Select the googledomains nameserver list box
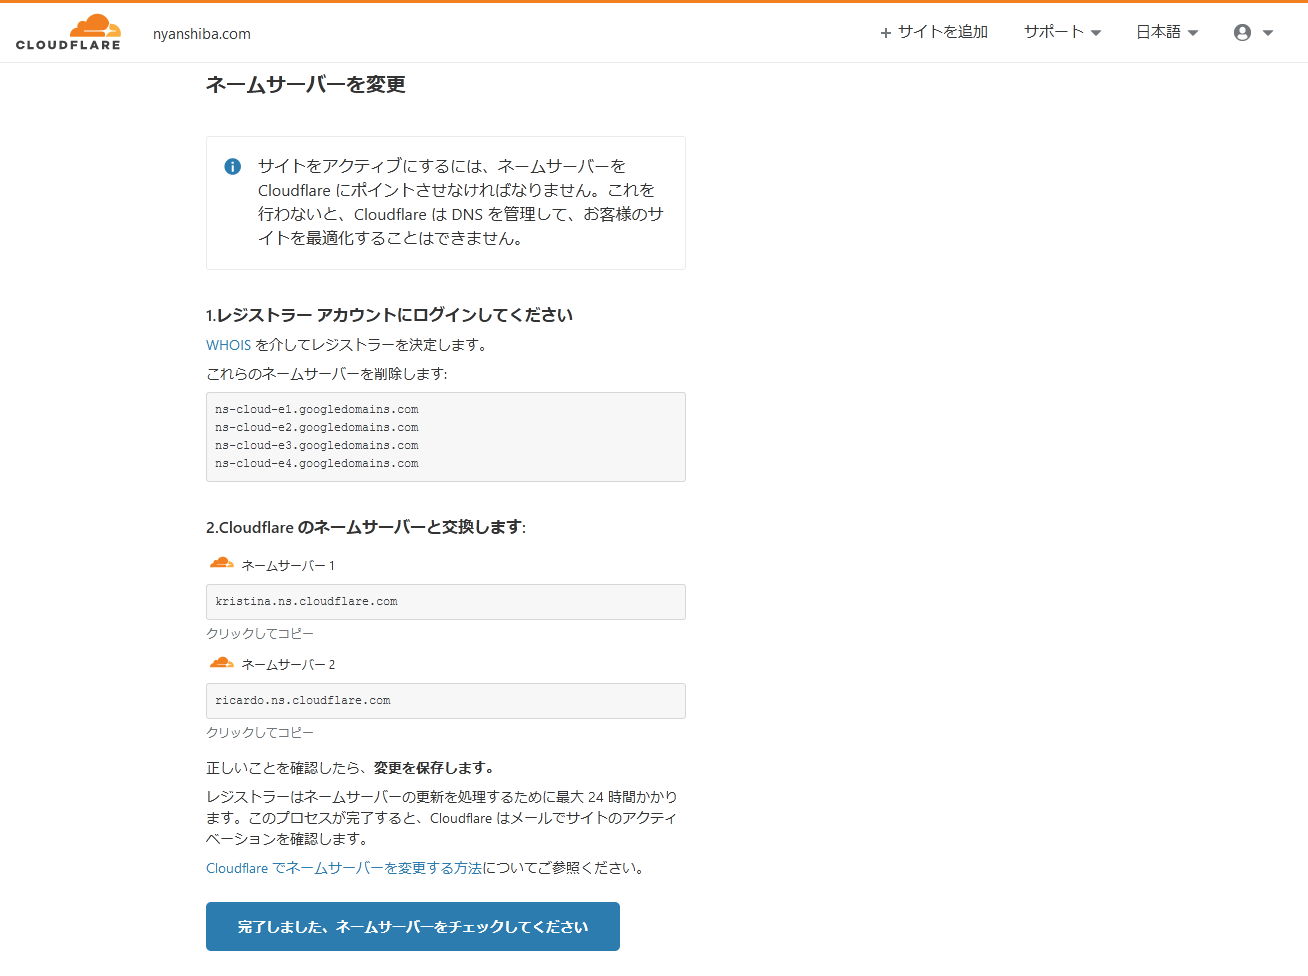The width and height of the screenshot is (1308, 976). click(445, 436)
